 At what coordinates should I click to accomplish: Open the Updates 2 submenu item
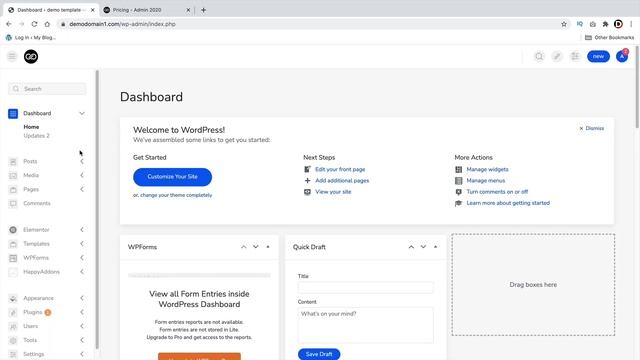coord(36,136)
